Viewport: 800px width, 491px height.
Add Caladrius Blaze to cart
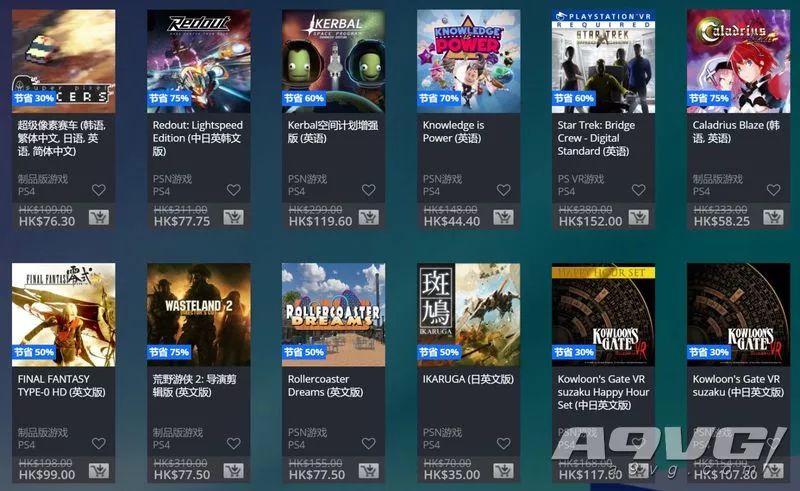click(773, 217)
